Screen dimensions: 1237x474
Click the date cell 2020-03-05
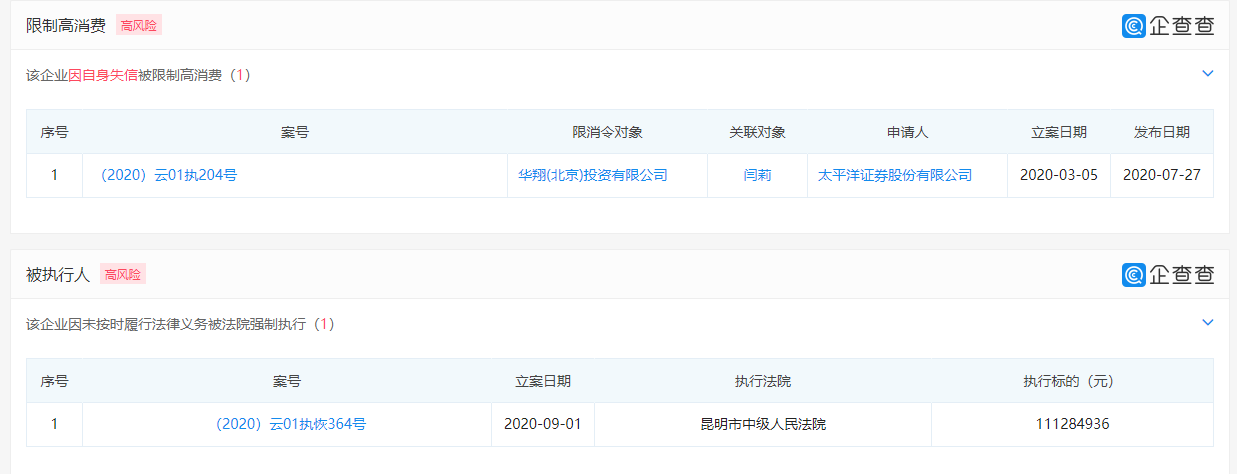pyautogui.click(x=1059, y=175)
